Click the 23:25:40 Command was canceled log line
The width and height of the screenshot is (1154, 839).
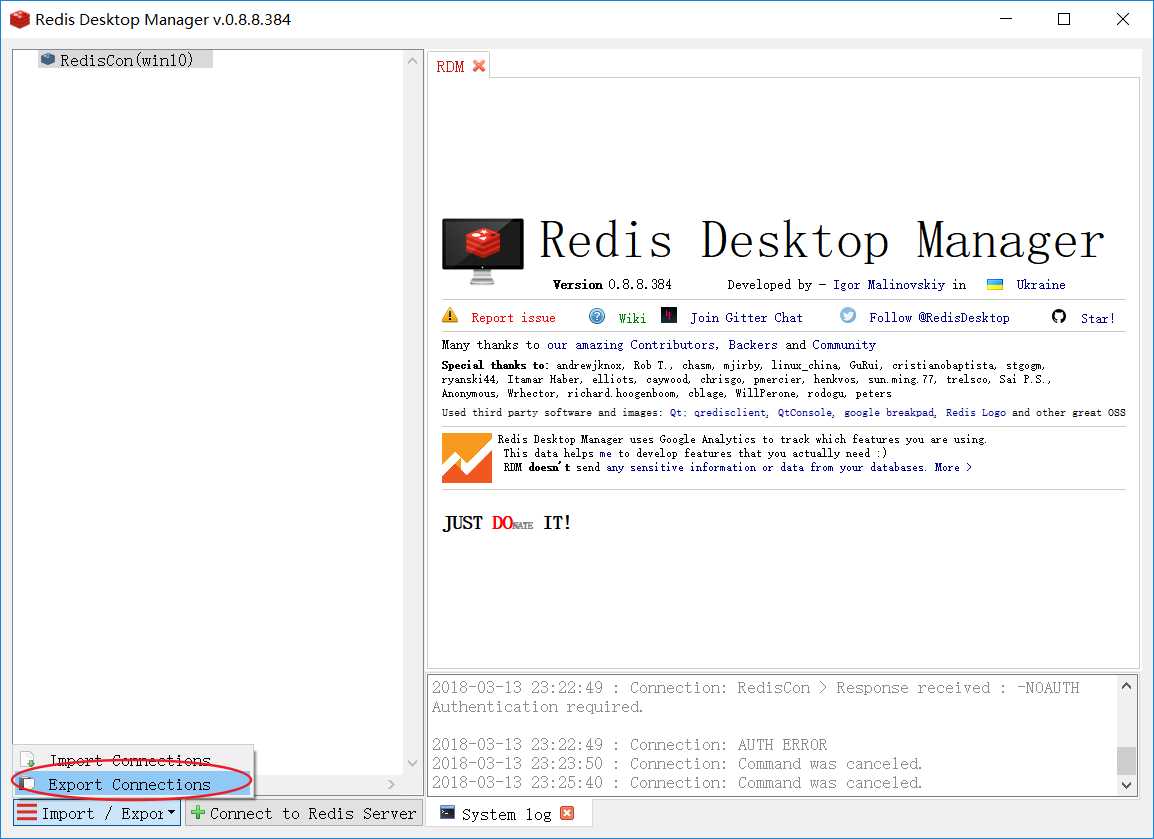point(676,783)
